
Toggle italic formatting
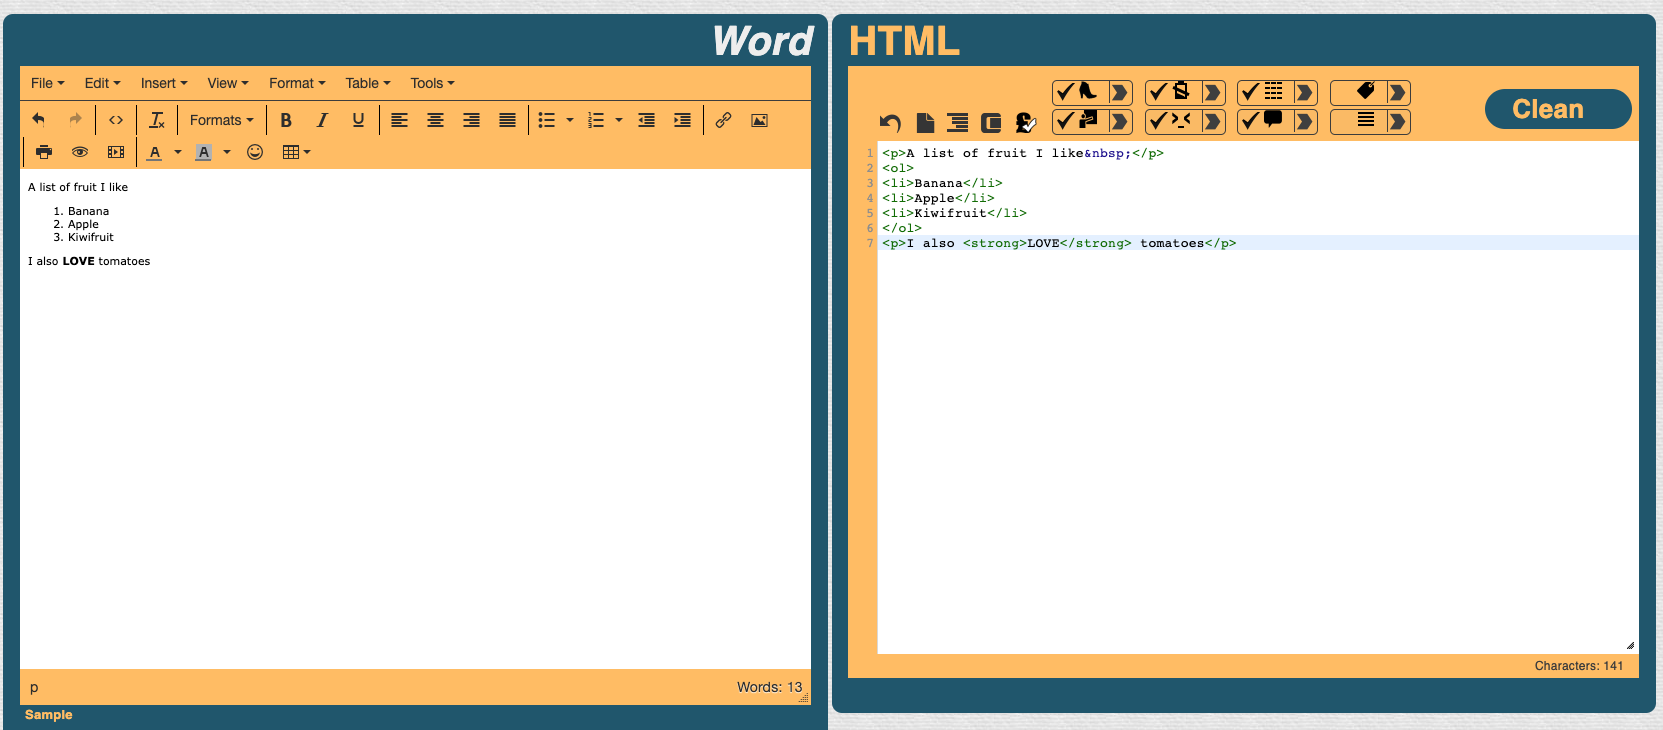tap(322, 120)
